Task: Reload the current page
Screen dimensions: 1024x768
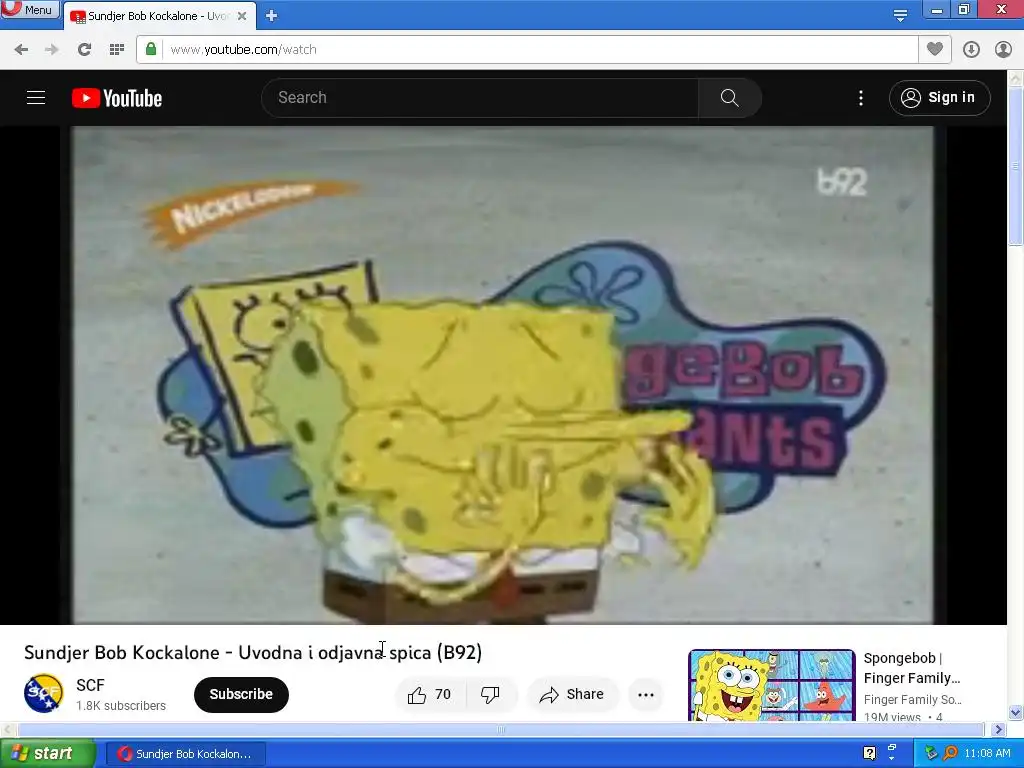Action: pos(84,50)
